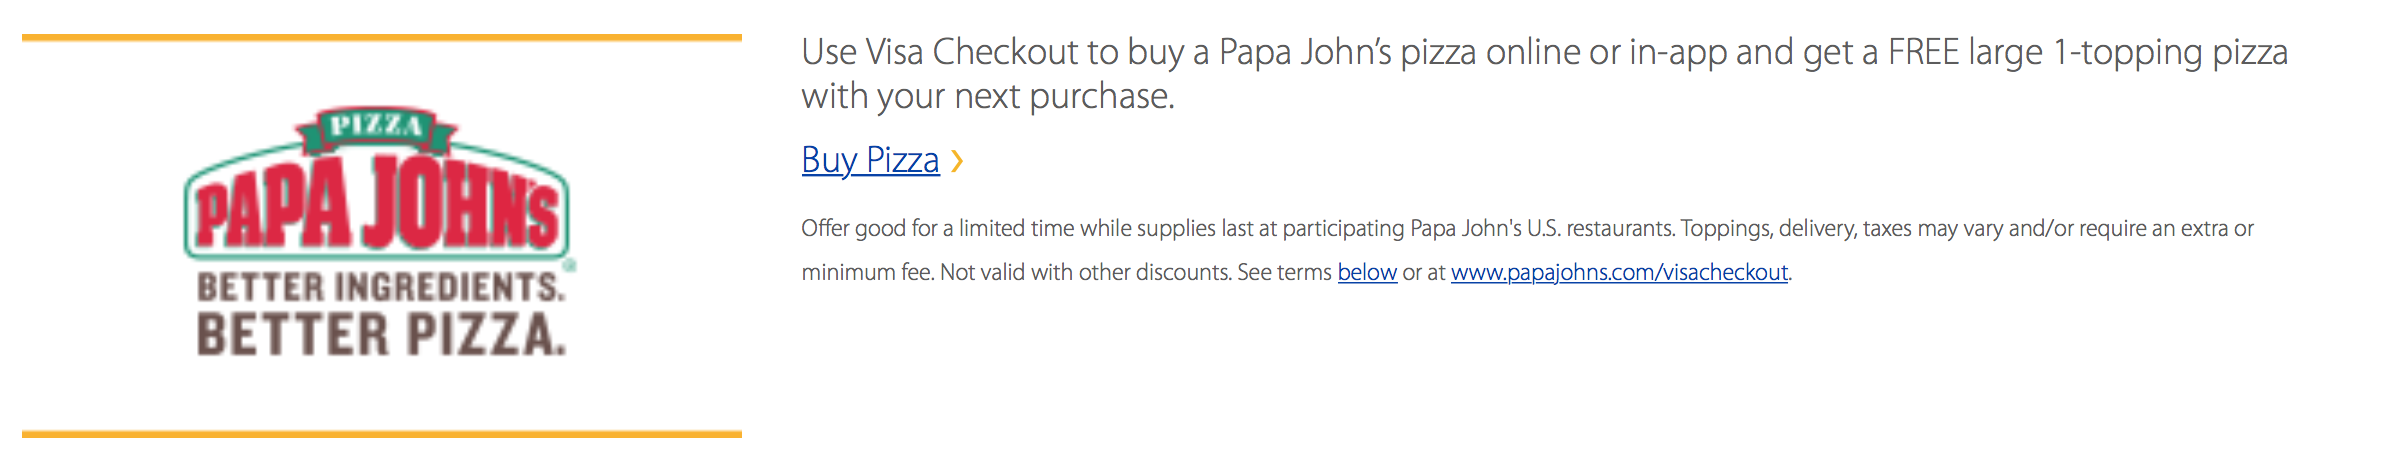Click 'with your next purchase.' headline line
This screenshot has width=2386, height=462.
988,96
